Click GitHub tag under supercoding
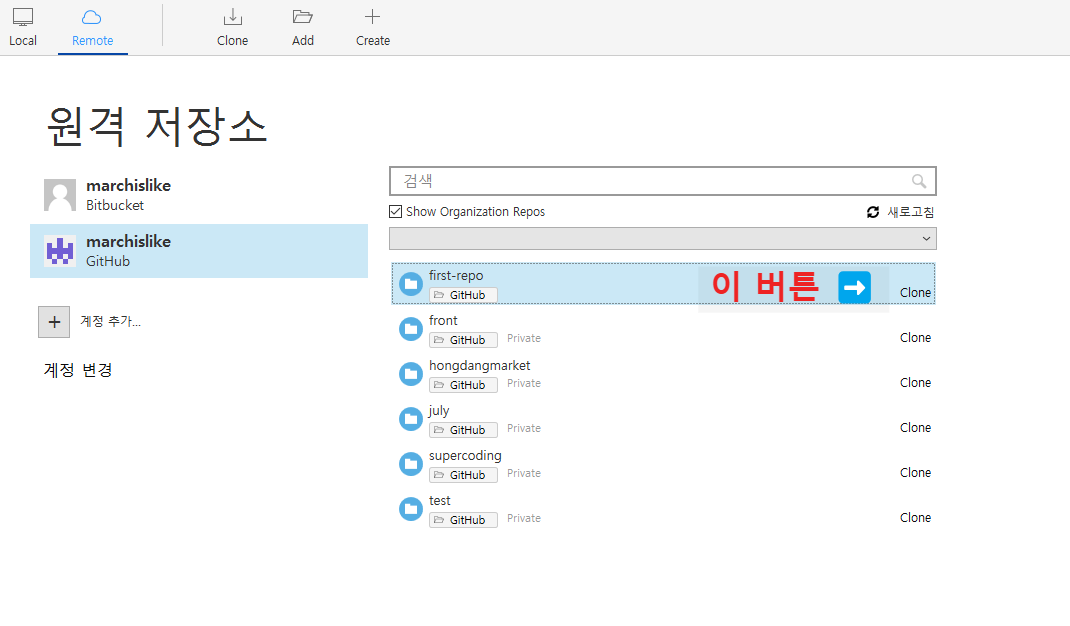Screen dimensions: 1070x626 [463, 475]
